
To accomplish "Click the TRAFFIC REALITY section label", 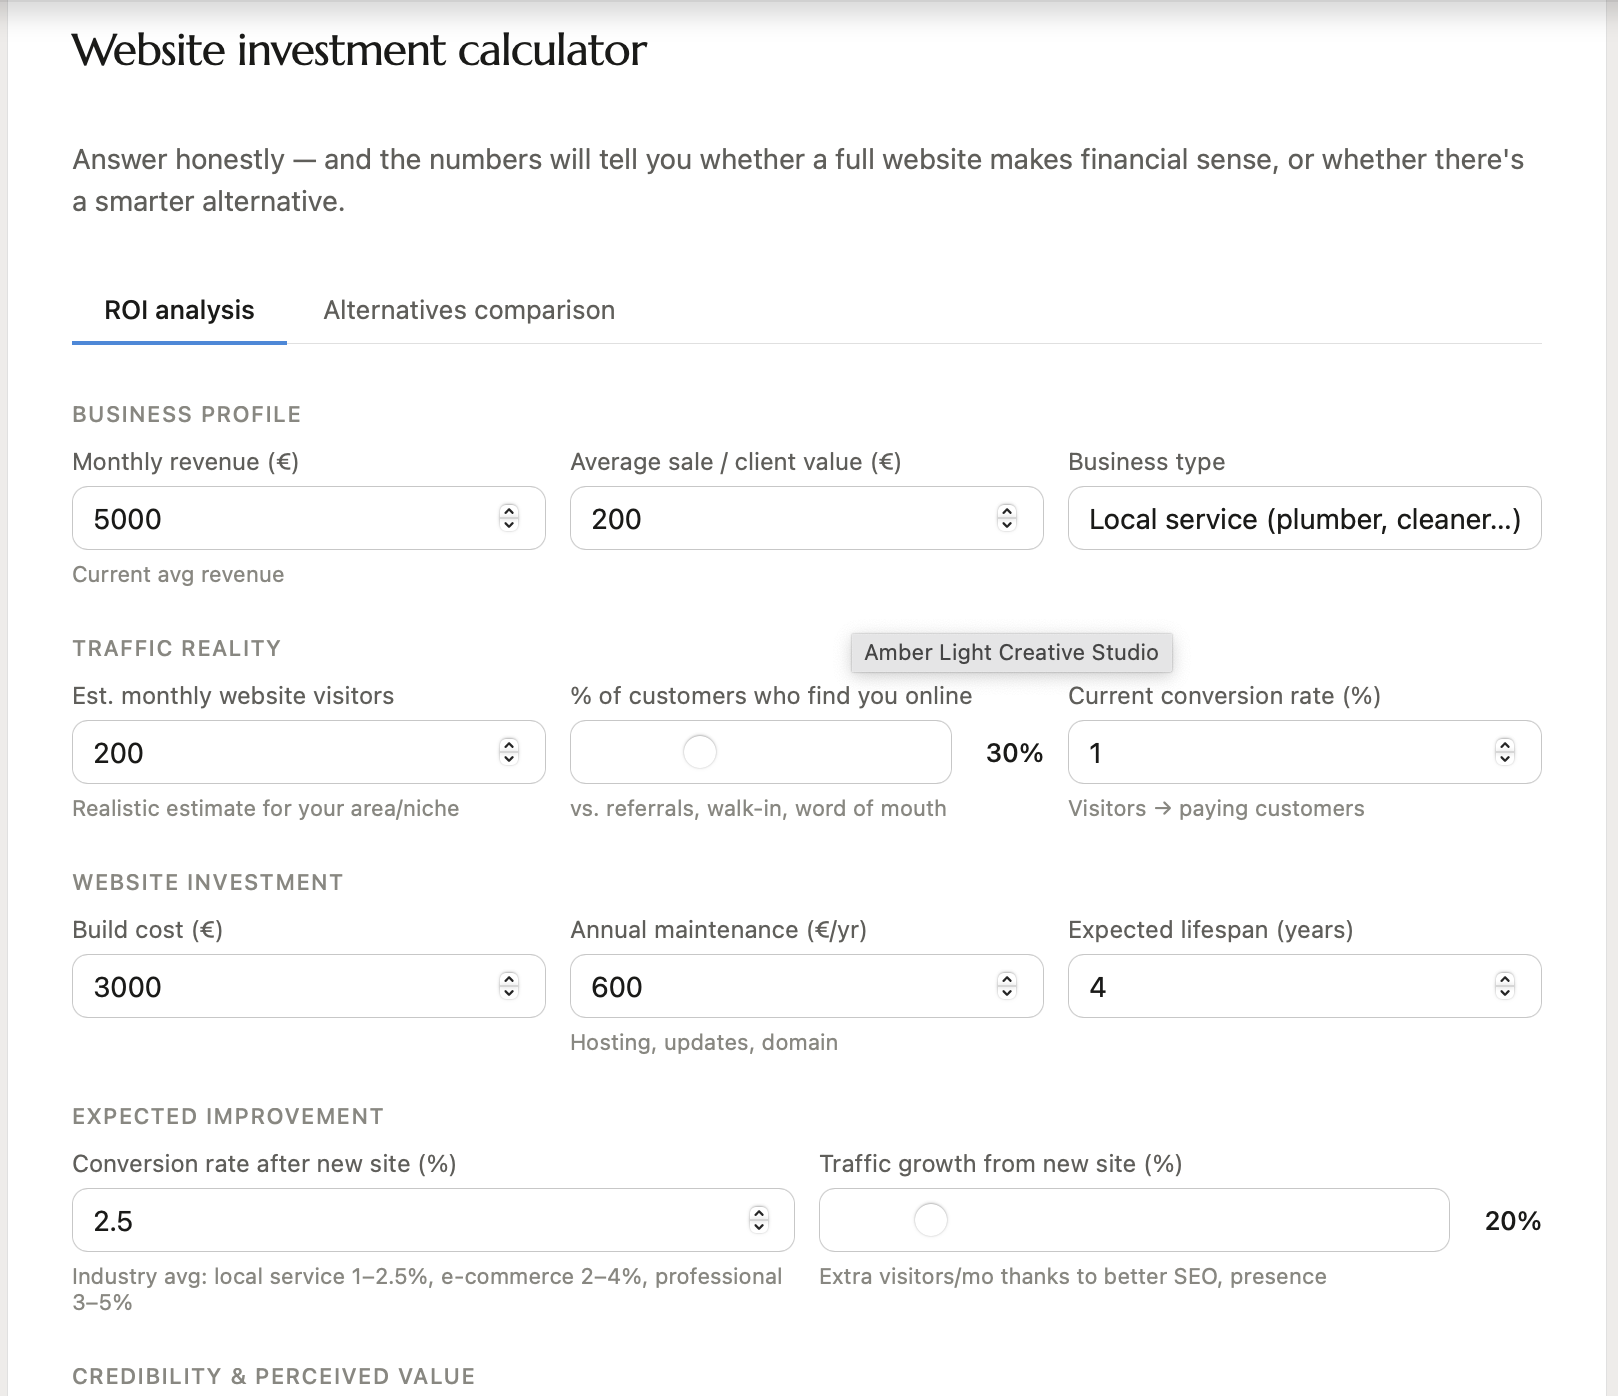I will click(176, 648).
